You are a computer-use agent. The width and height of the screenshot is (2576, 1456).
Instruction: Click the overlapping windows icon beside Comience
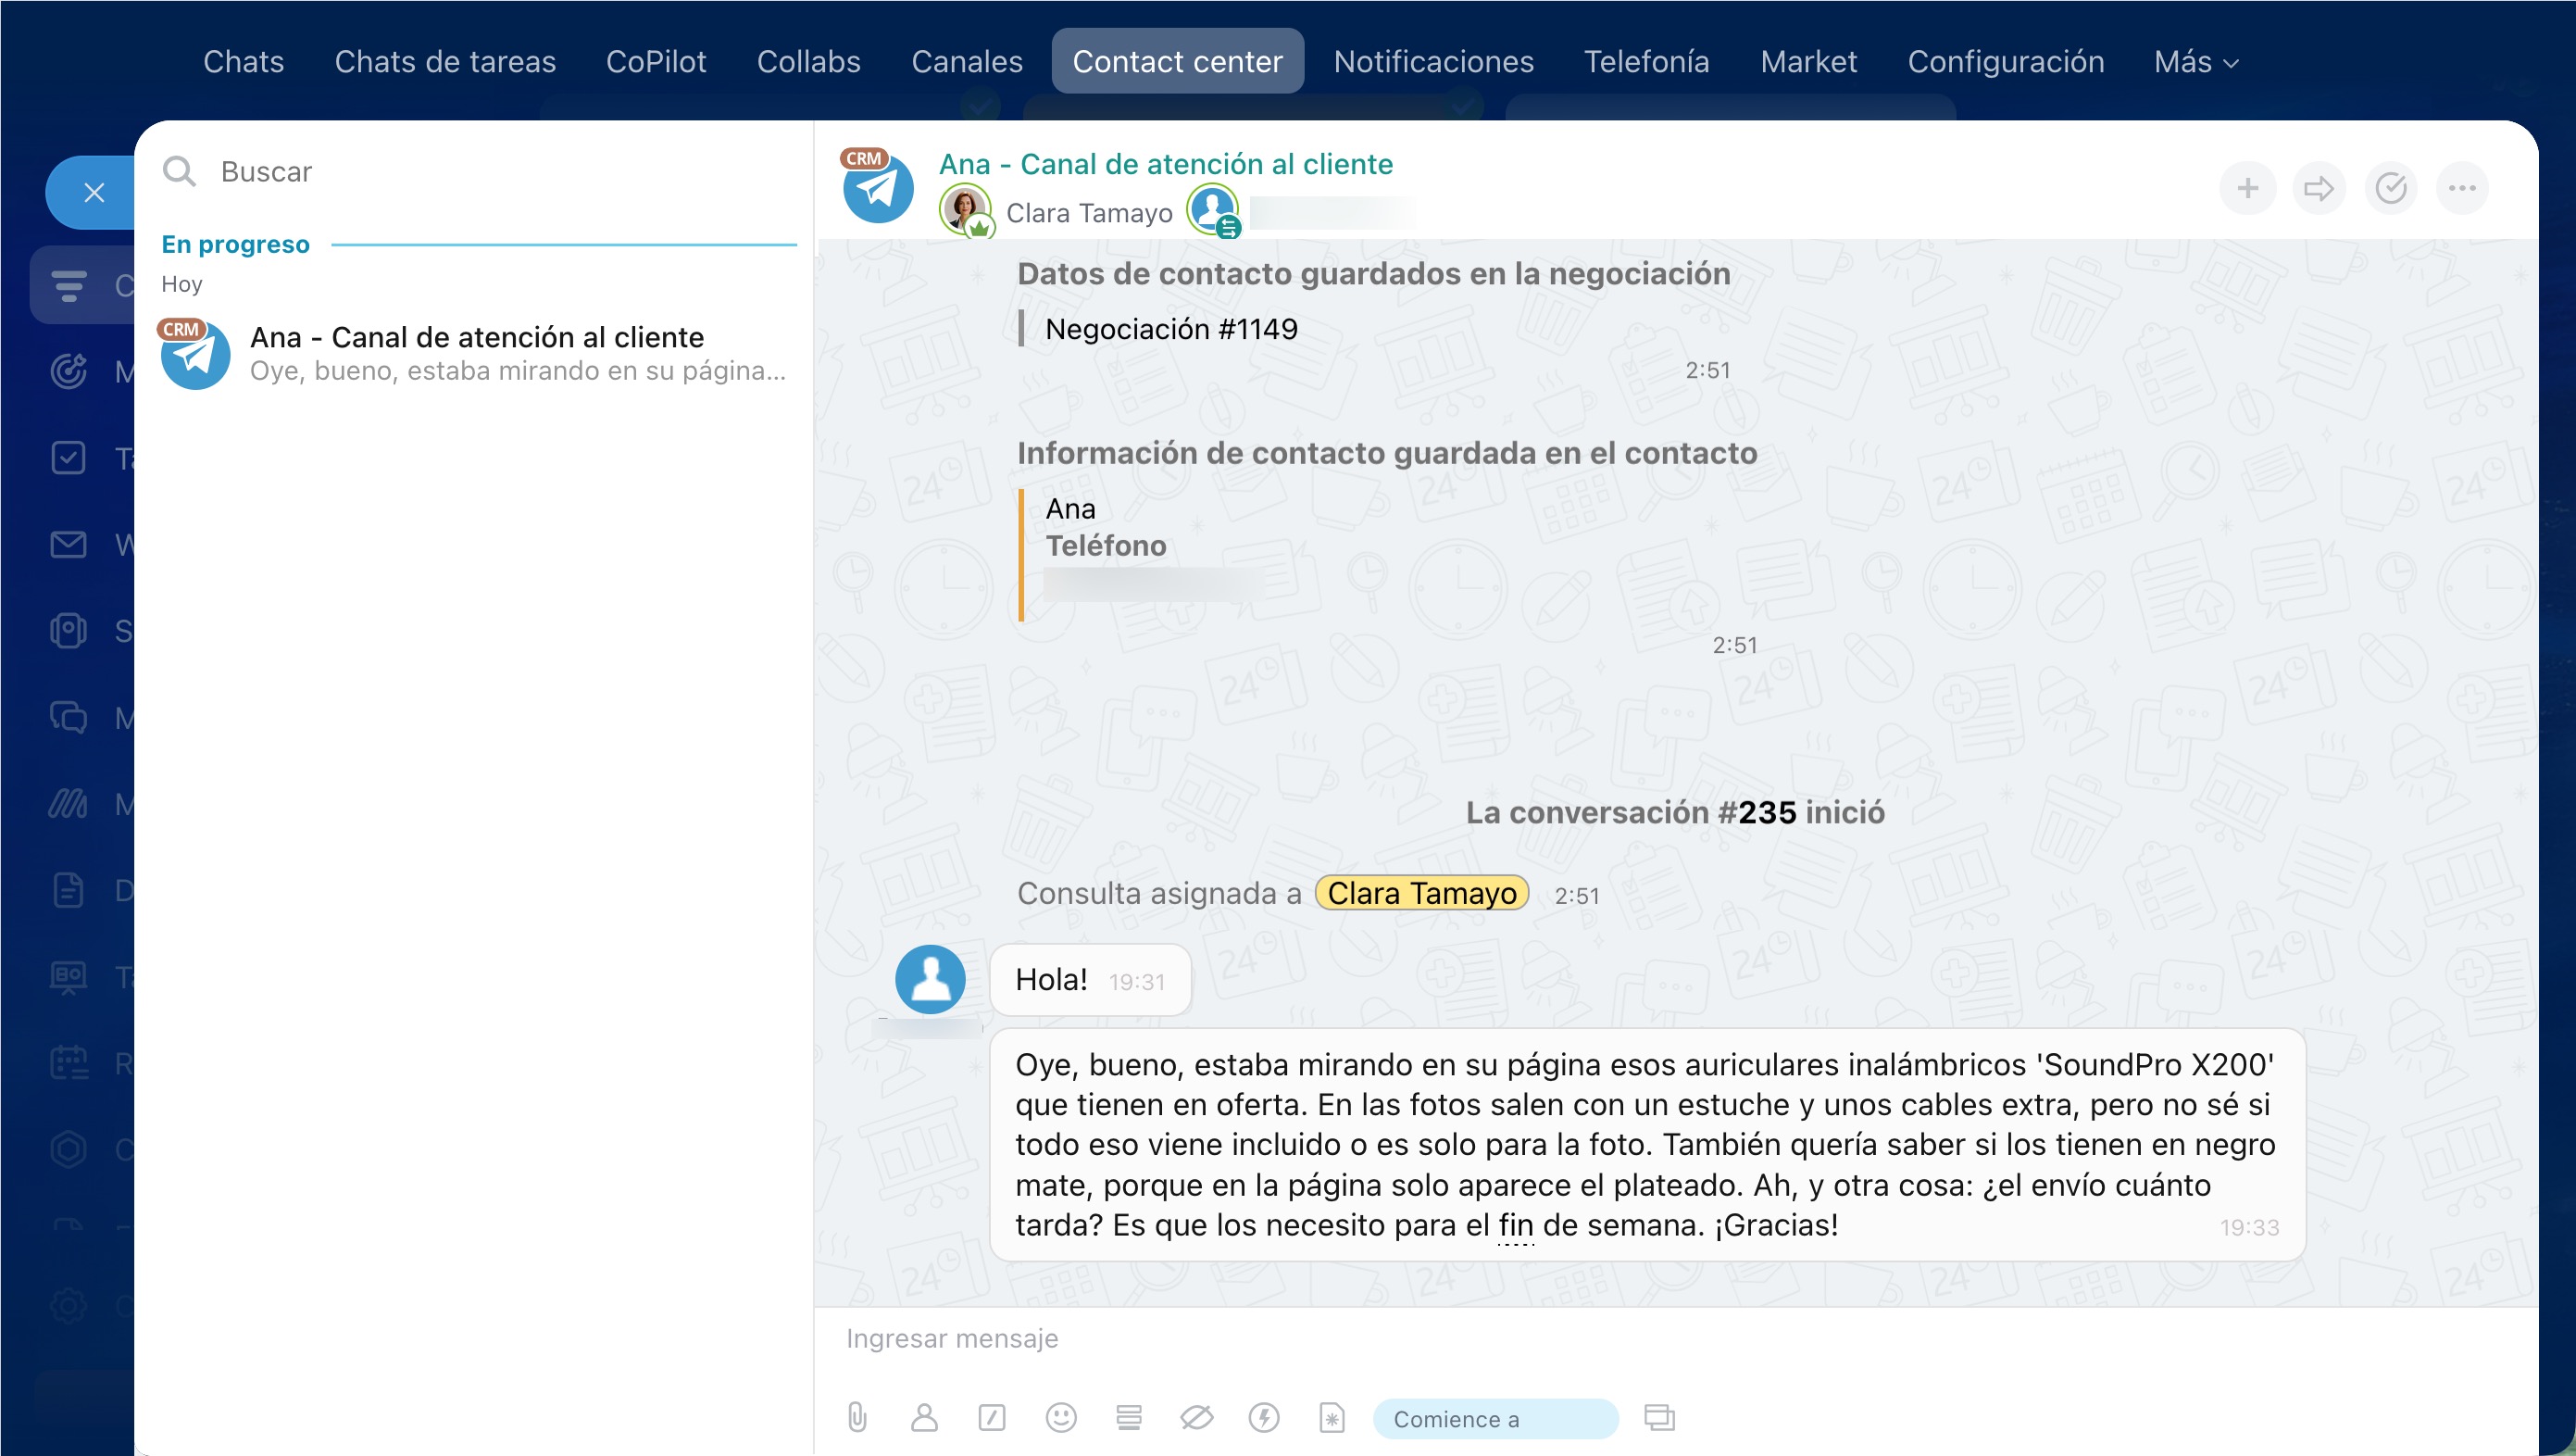[x=1659, y=1417]
